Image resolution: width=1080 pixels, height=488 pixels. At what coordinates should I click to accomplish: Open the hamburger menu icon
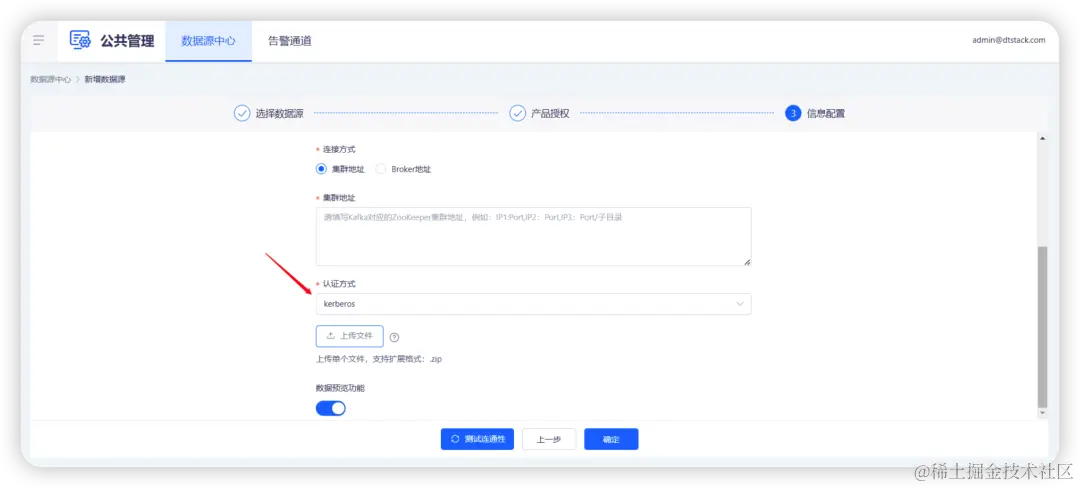39,40
